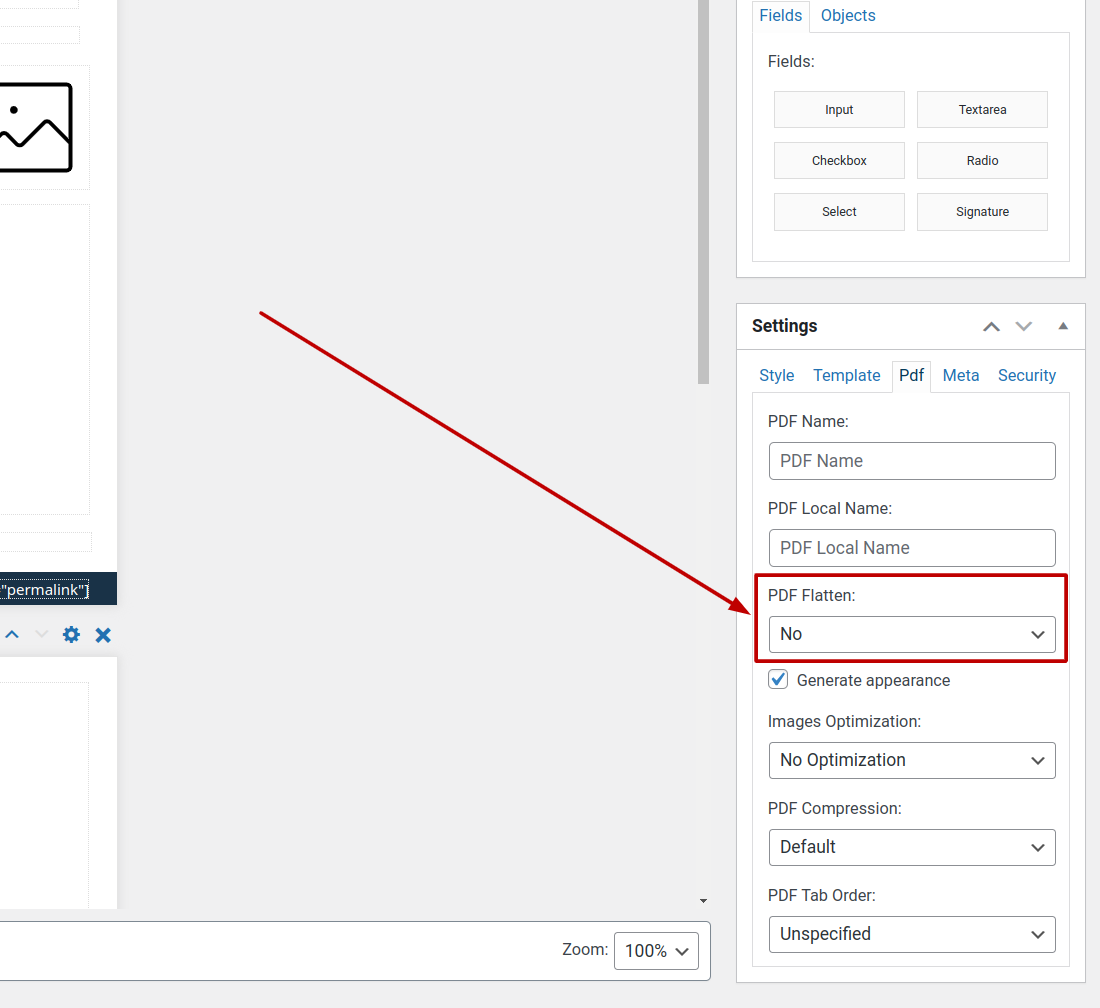Add a Signature field

(982, 212)
